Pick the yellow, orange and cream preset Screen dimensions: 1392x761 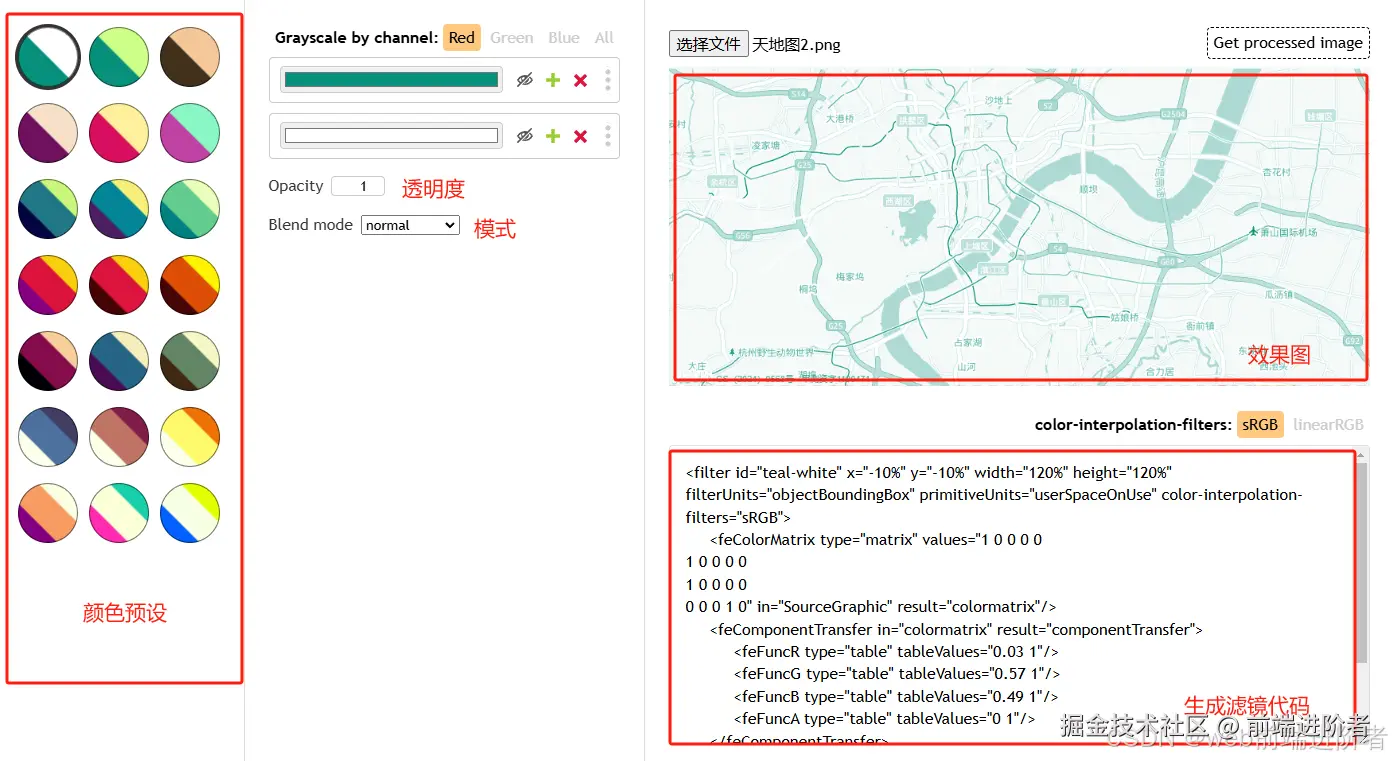(190, 436)
